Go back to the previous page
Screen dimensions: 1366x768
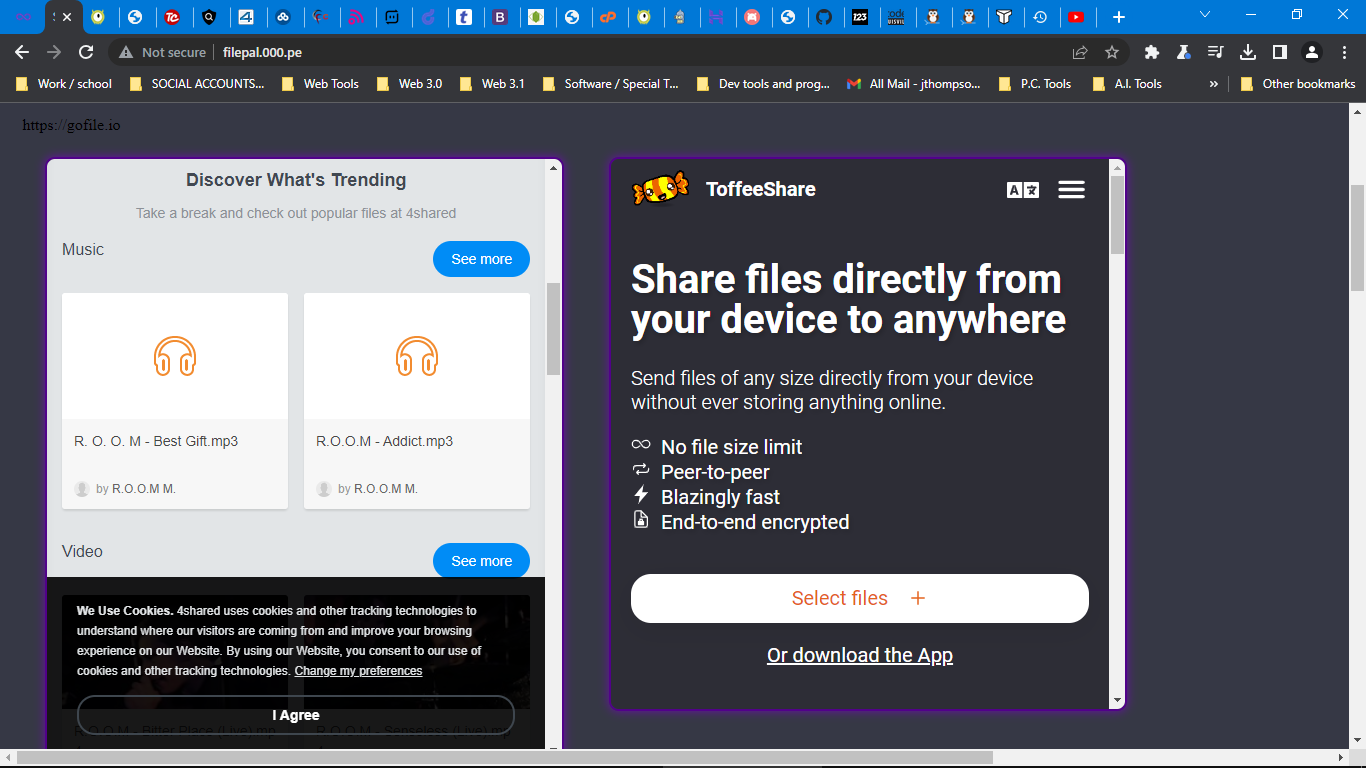(22, 52)
